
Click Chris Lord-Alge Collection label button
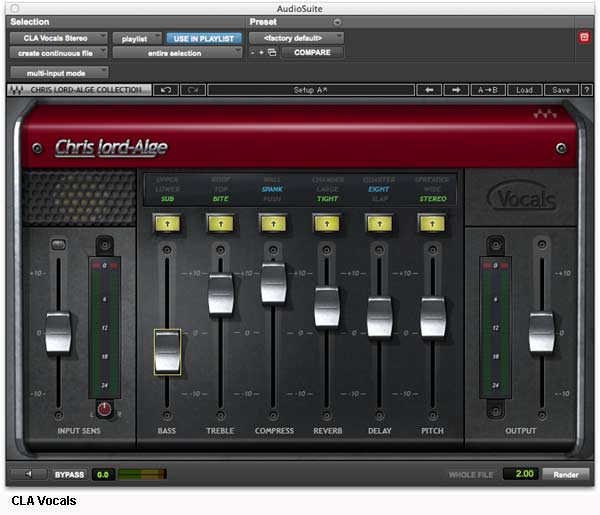pyautogui.click(x=79, y=90)
